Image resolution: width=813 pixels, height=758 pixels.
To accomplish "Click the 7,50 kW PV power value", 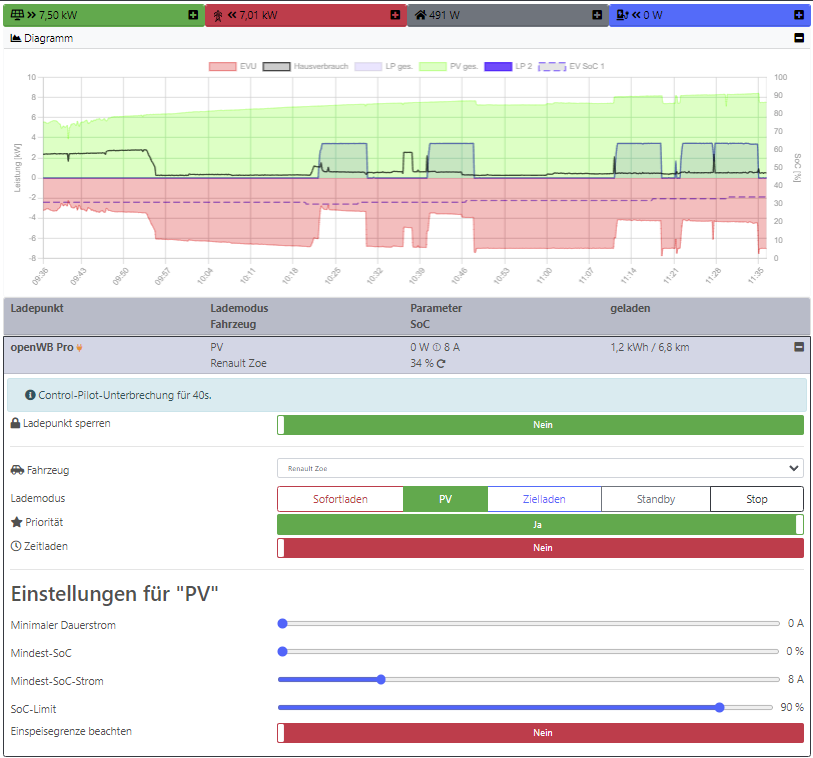I will [58, 16].
